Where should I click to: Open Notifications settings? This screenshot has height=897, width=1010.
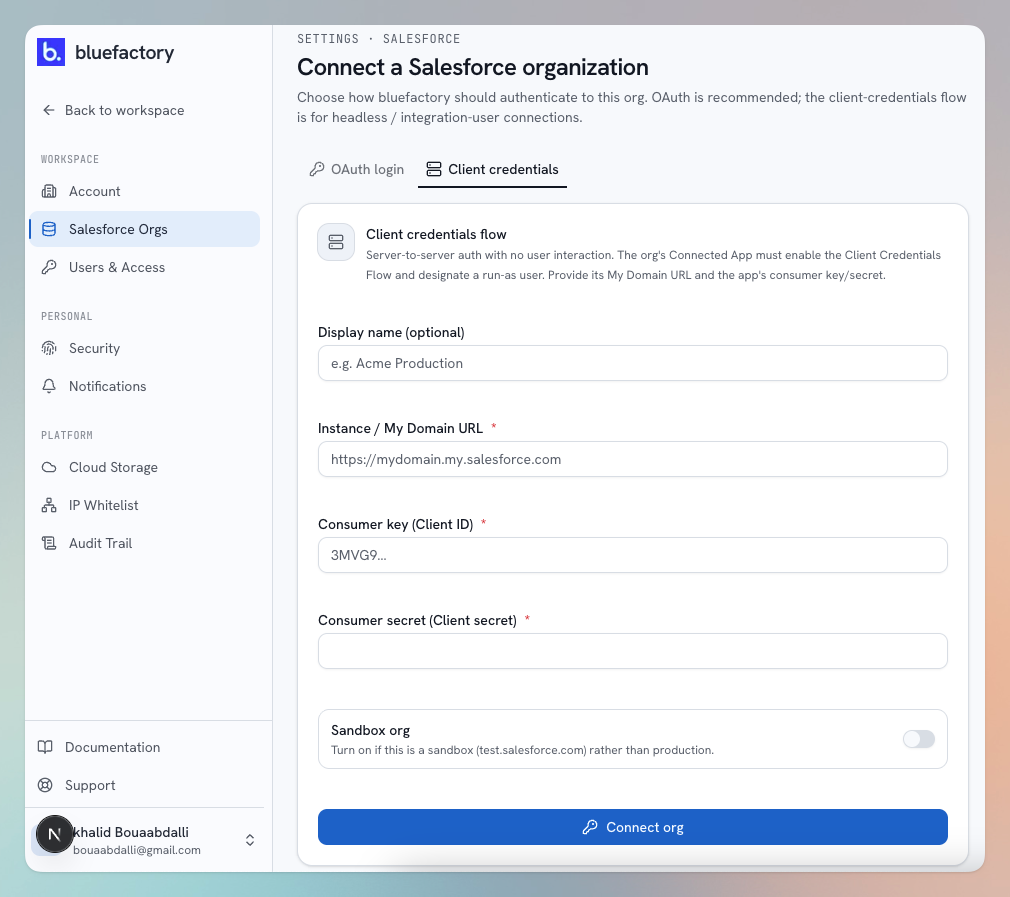tap(145, 386)
